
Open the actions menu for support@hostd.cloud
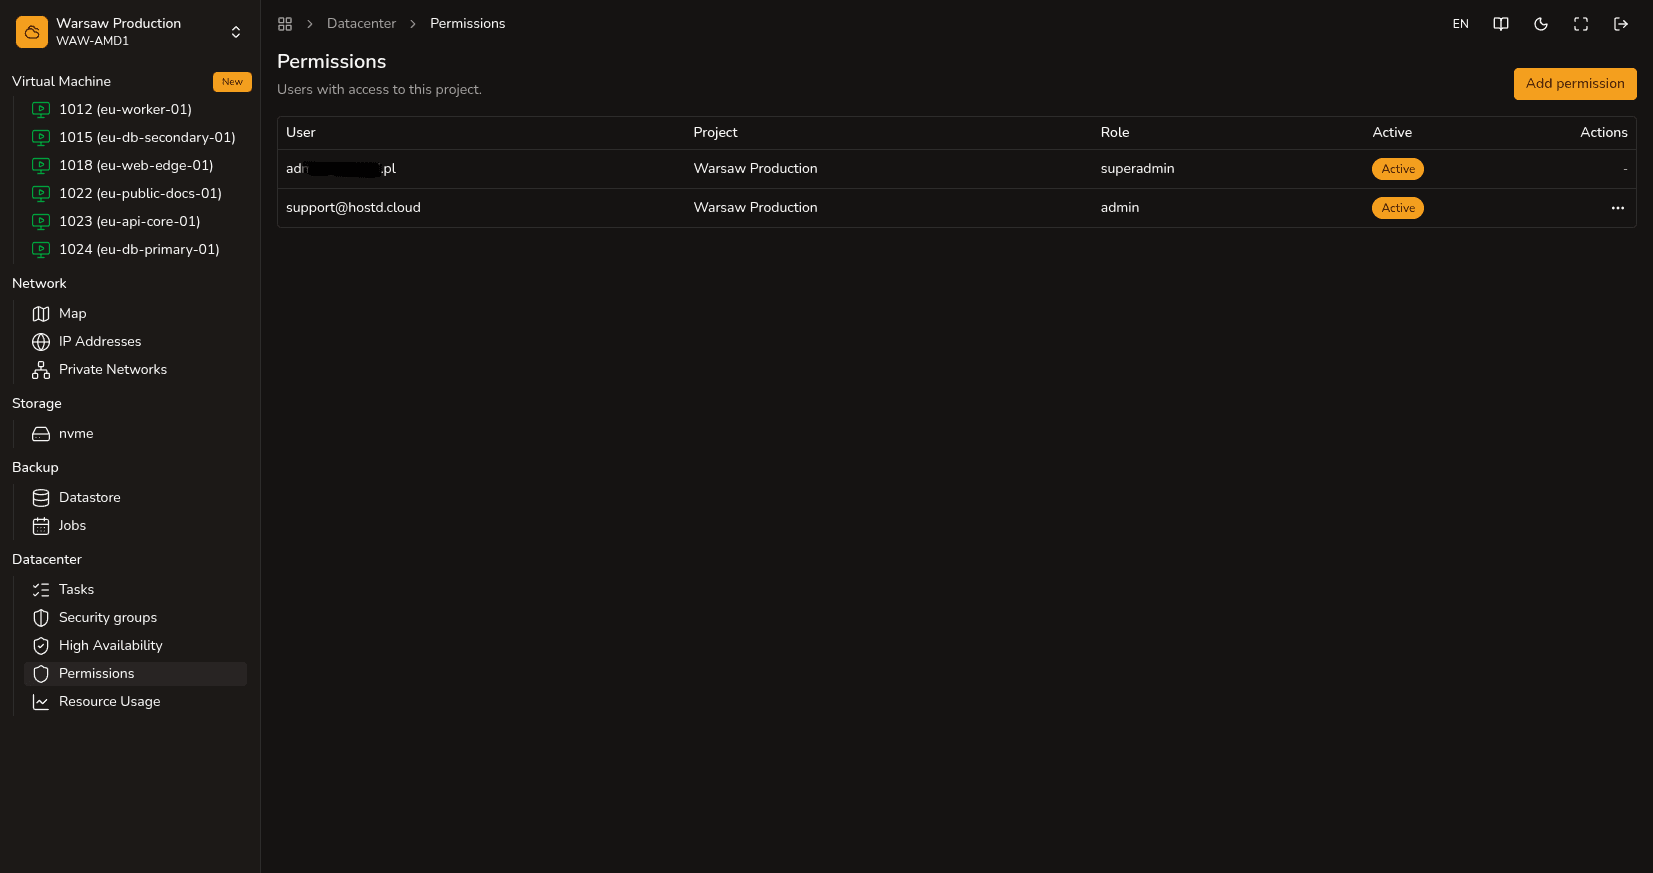coord(1618,208)
